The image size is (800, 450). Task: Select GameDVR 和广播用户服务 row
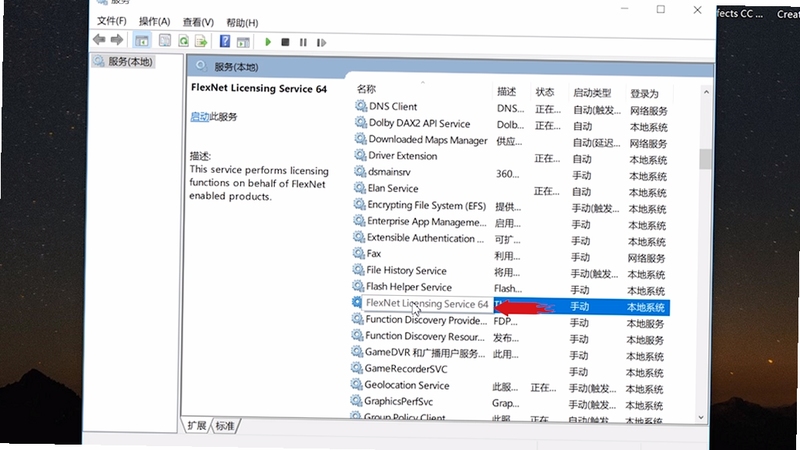click(x=509, y=353)
